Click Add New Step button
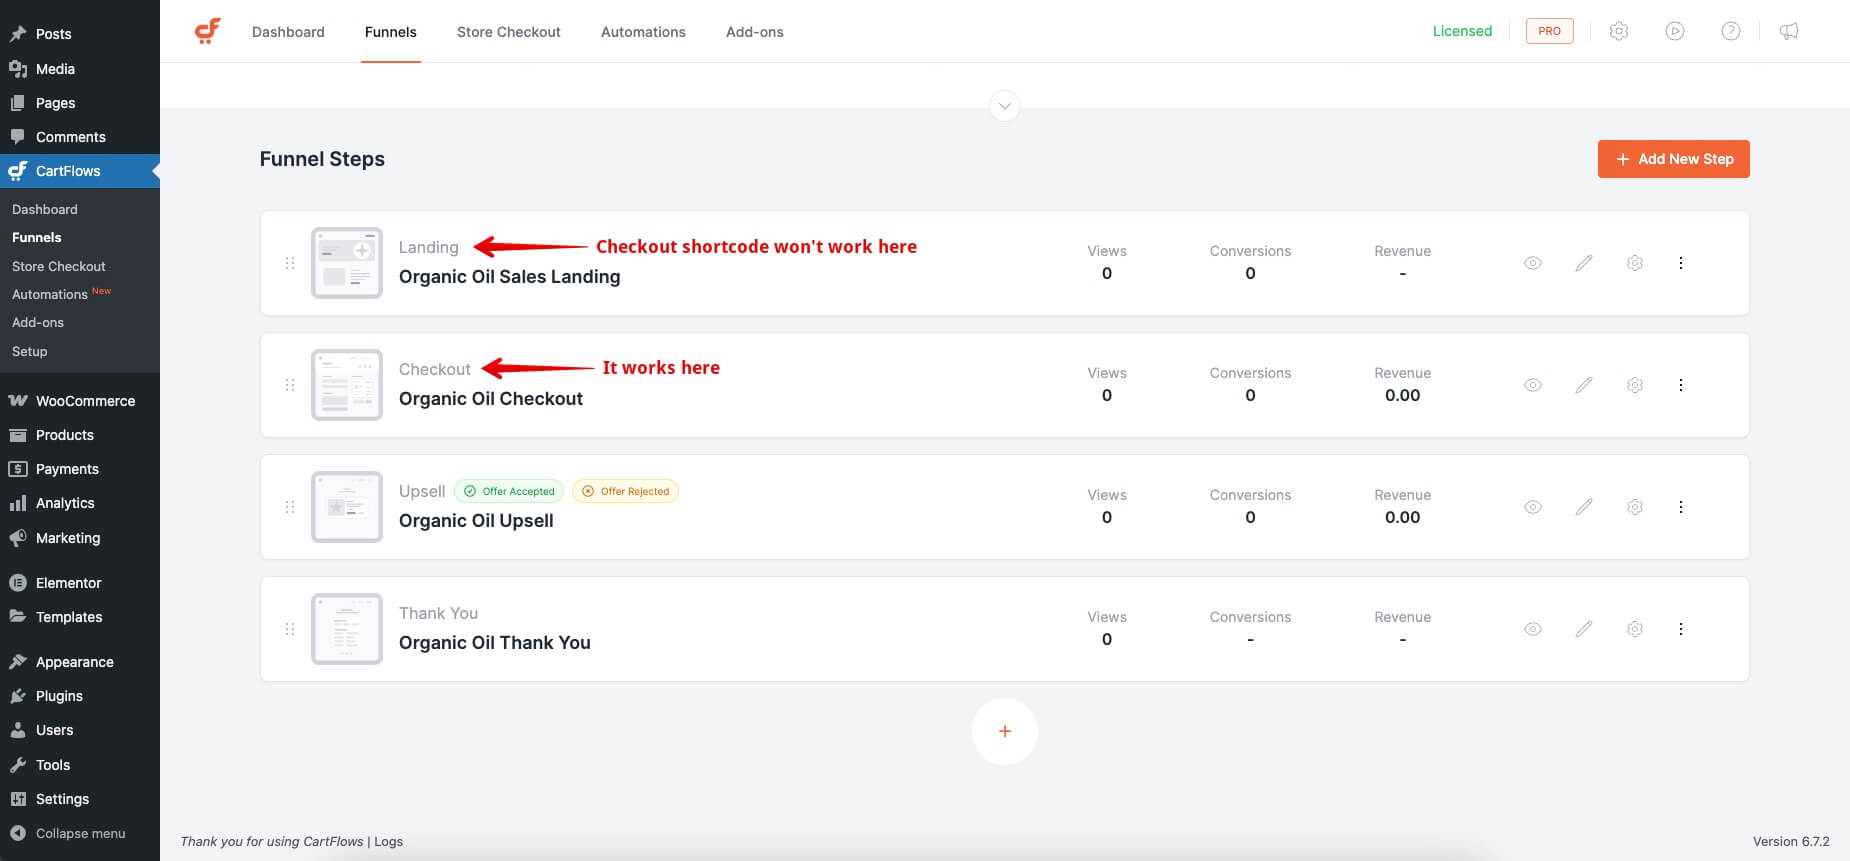1850x861 pixels. click(1674, 159)
